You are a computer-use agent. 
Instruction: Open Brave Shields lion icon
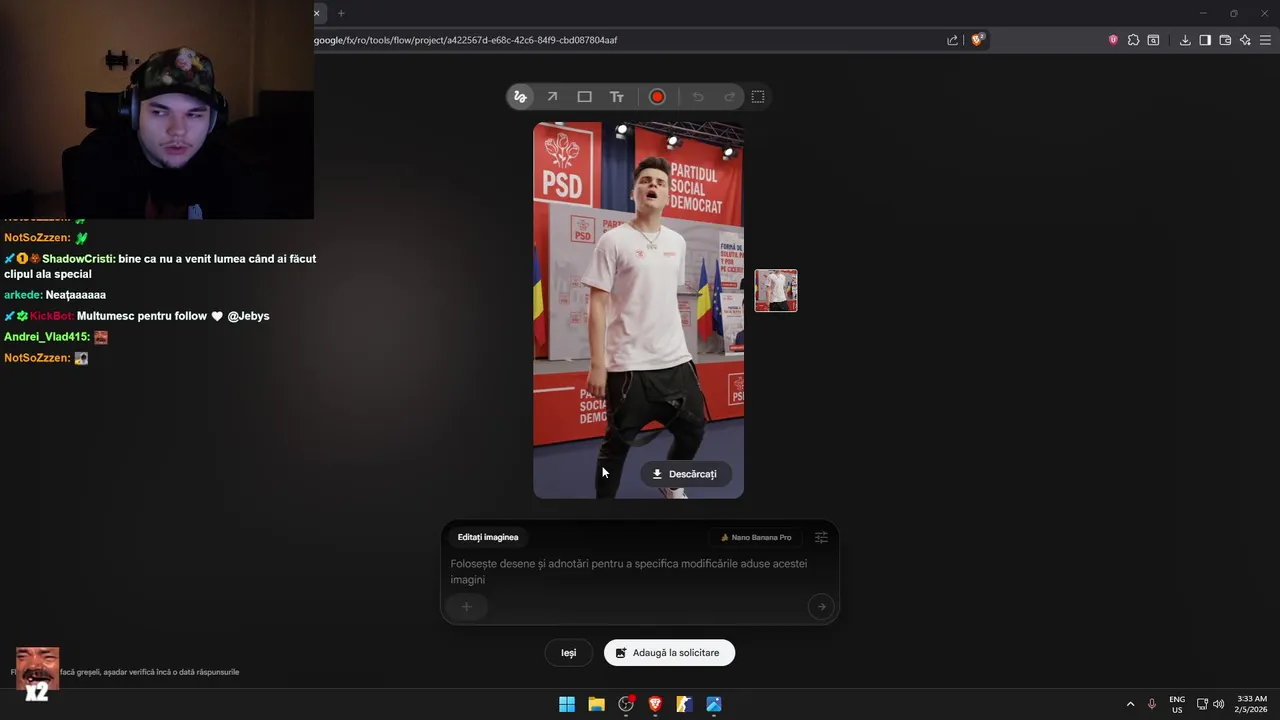click(x=977, y=40)
